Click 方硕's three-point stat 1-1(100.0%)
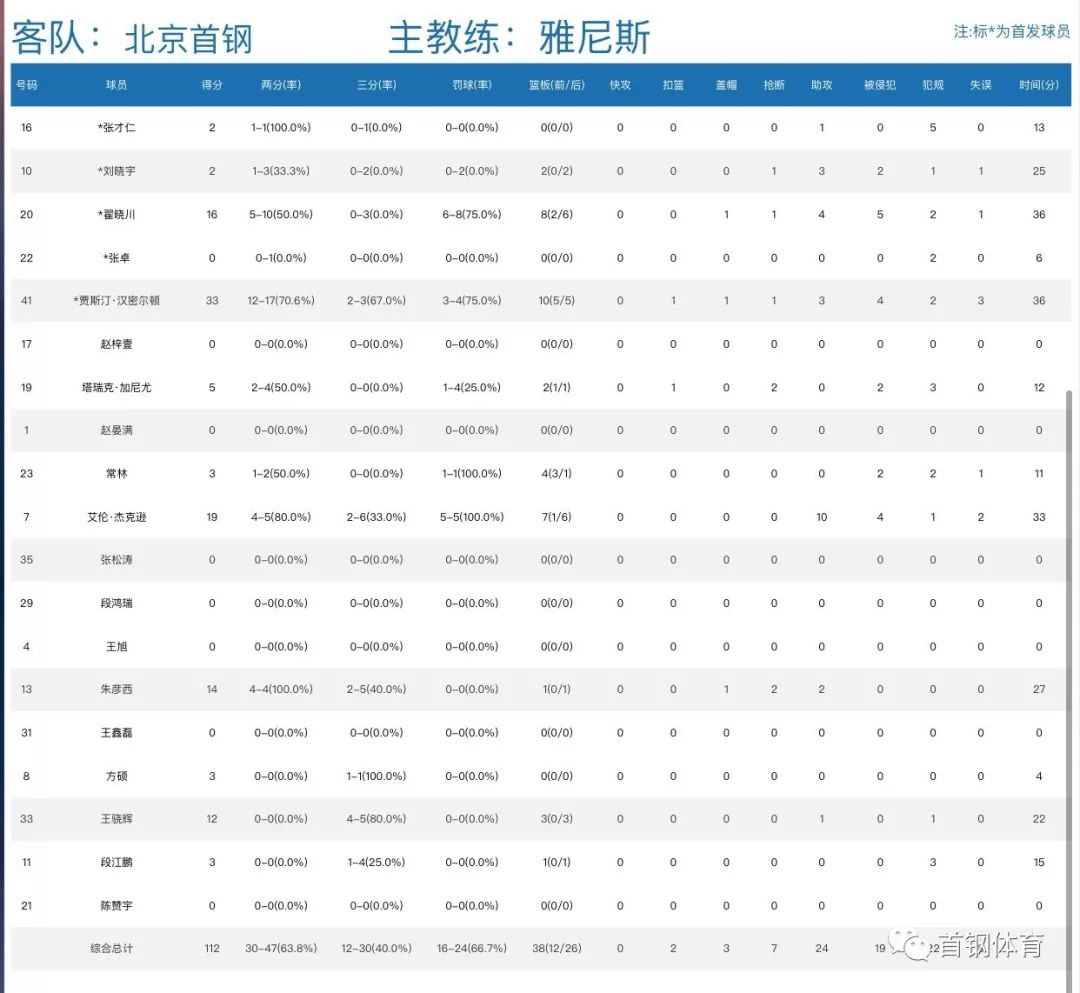This screenshot has height=993, width=1080. (376, 775)
